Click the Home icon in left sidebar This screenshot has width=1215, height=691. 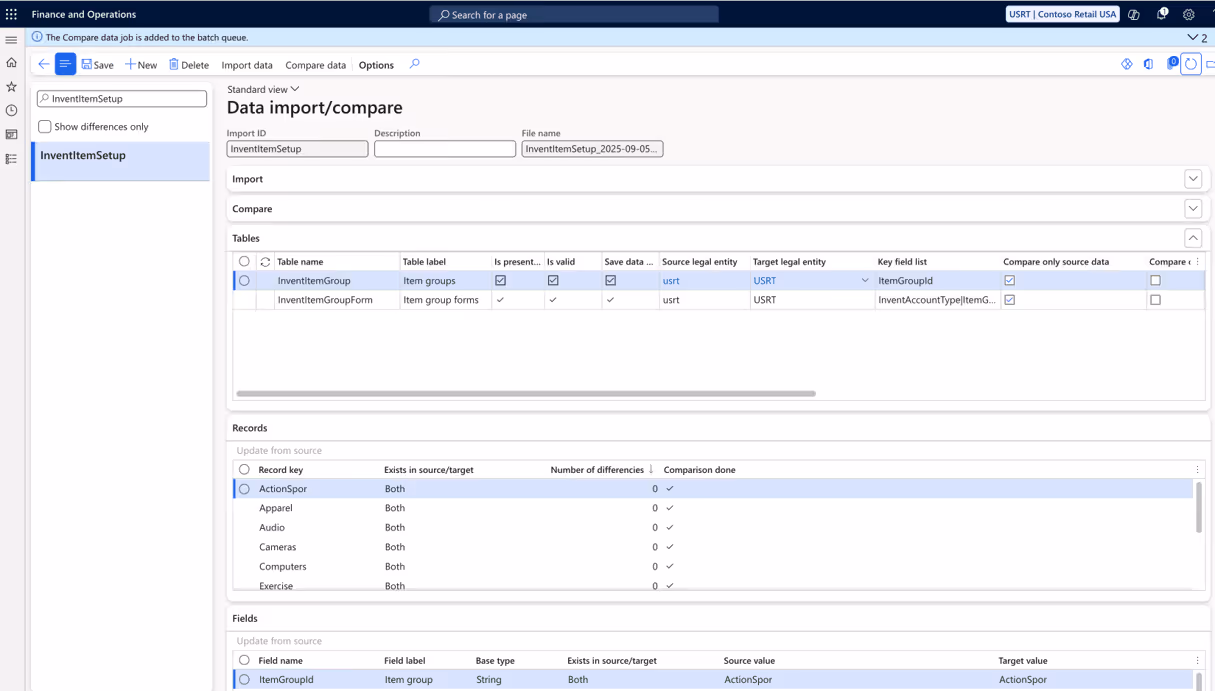coord(12,62)
